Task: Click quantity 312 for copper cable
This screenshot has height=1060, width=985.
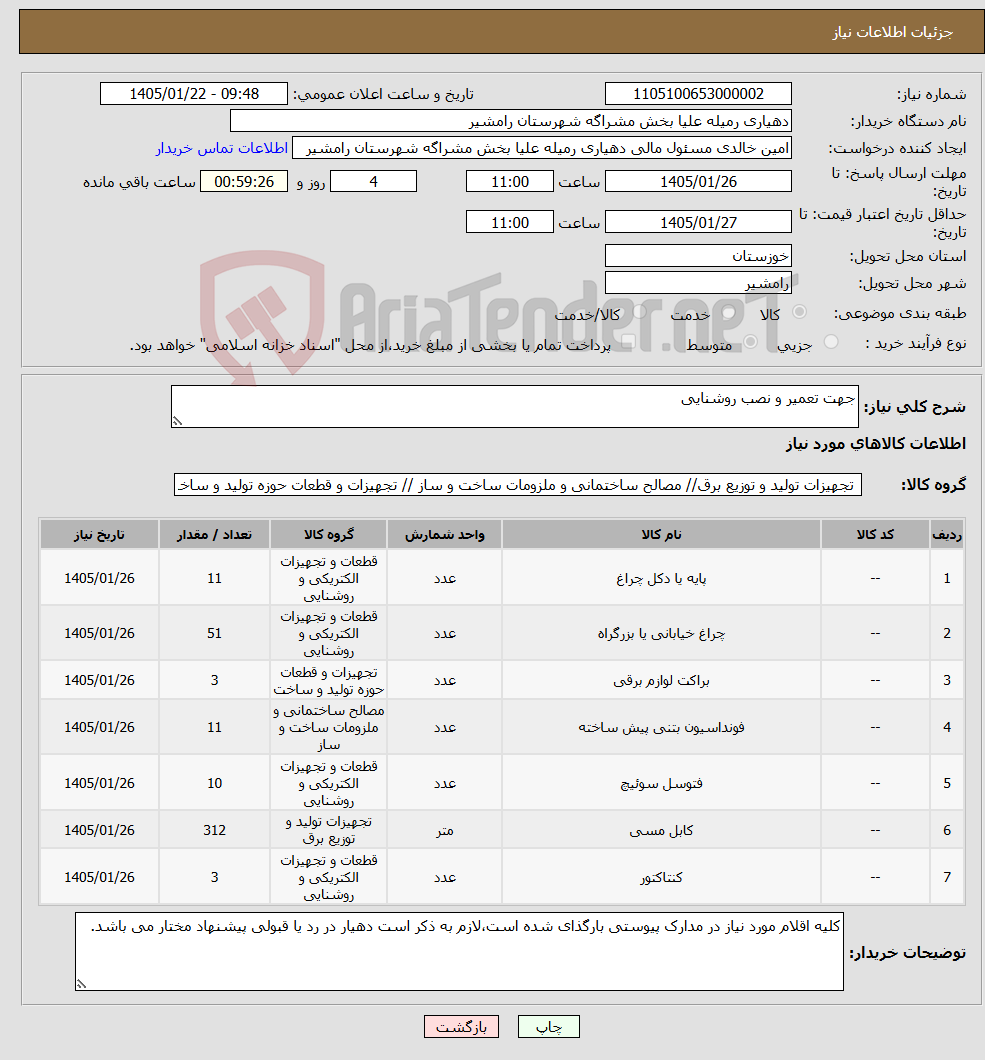Action: click(214, 830)
